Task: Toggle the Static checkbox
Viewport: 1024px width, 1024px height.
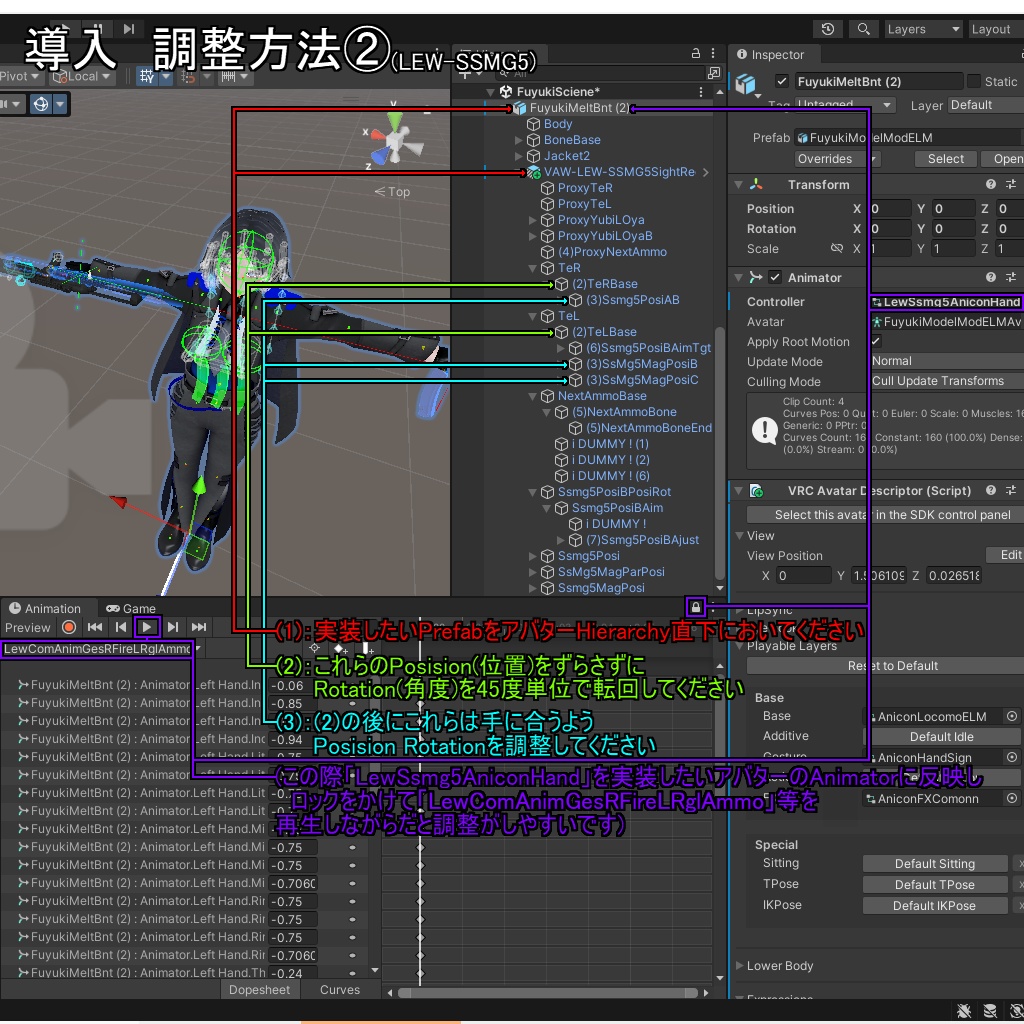Action: click(974, 81)
